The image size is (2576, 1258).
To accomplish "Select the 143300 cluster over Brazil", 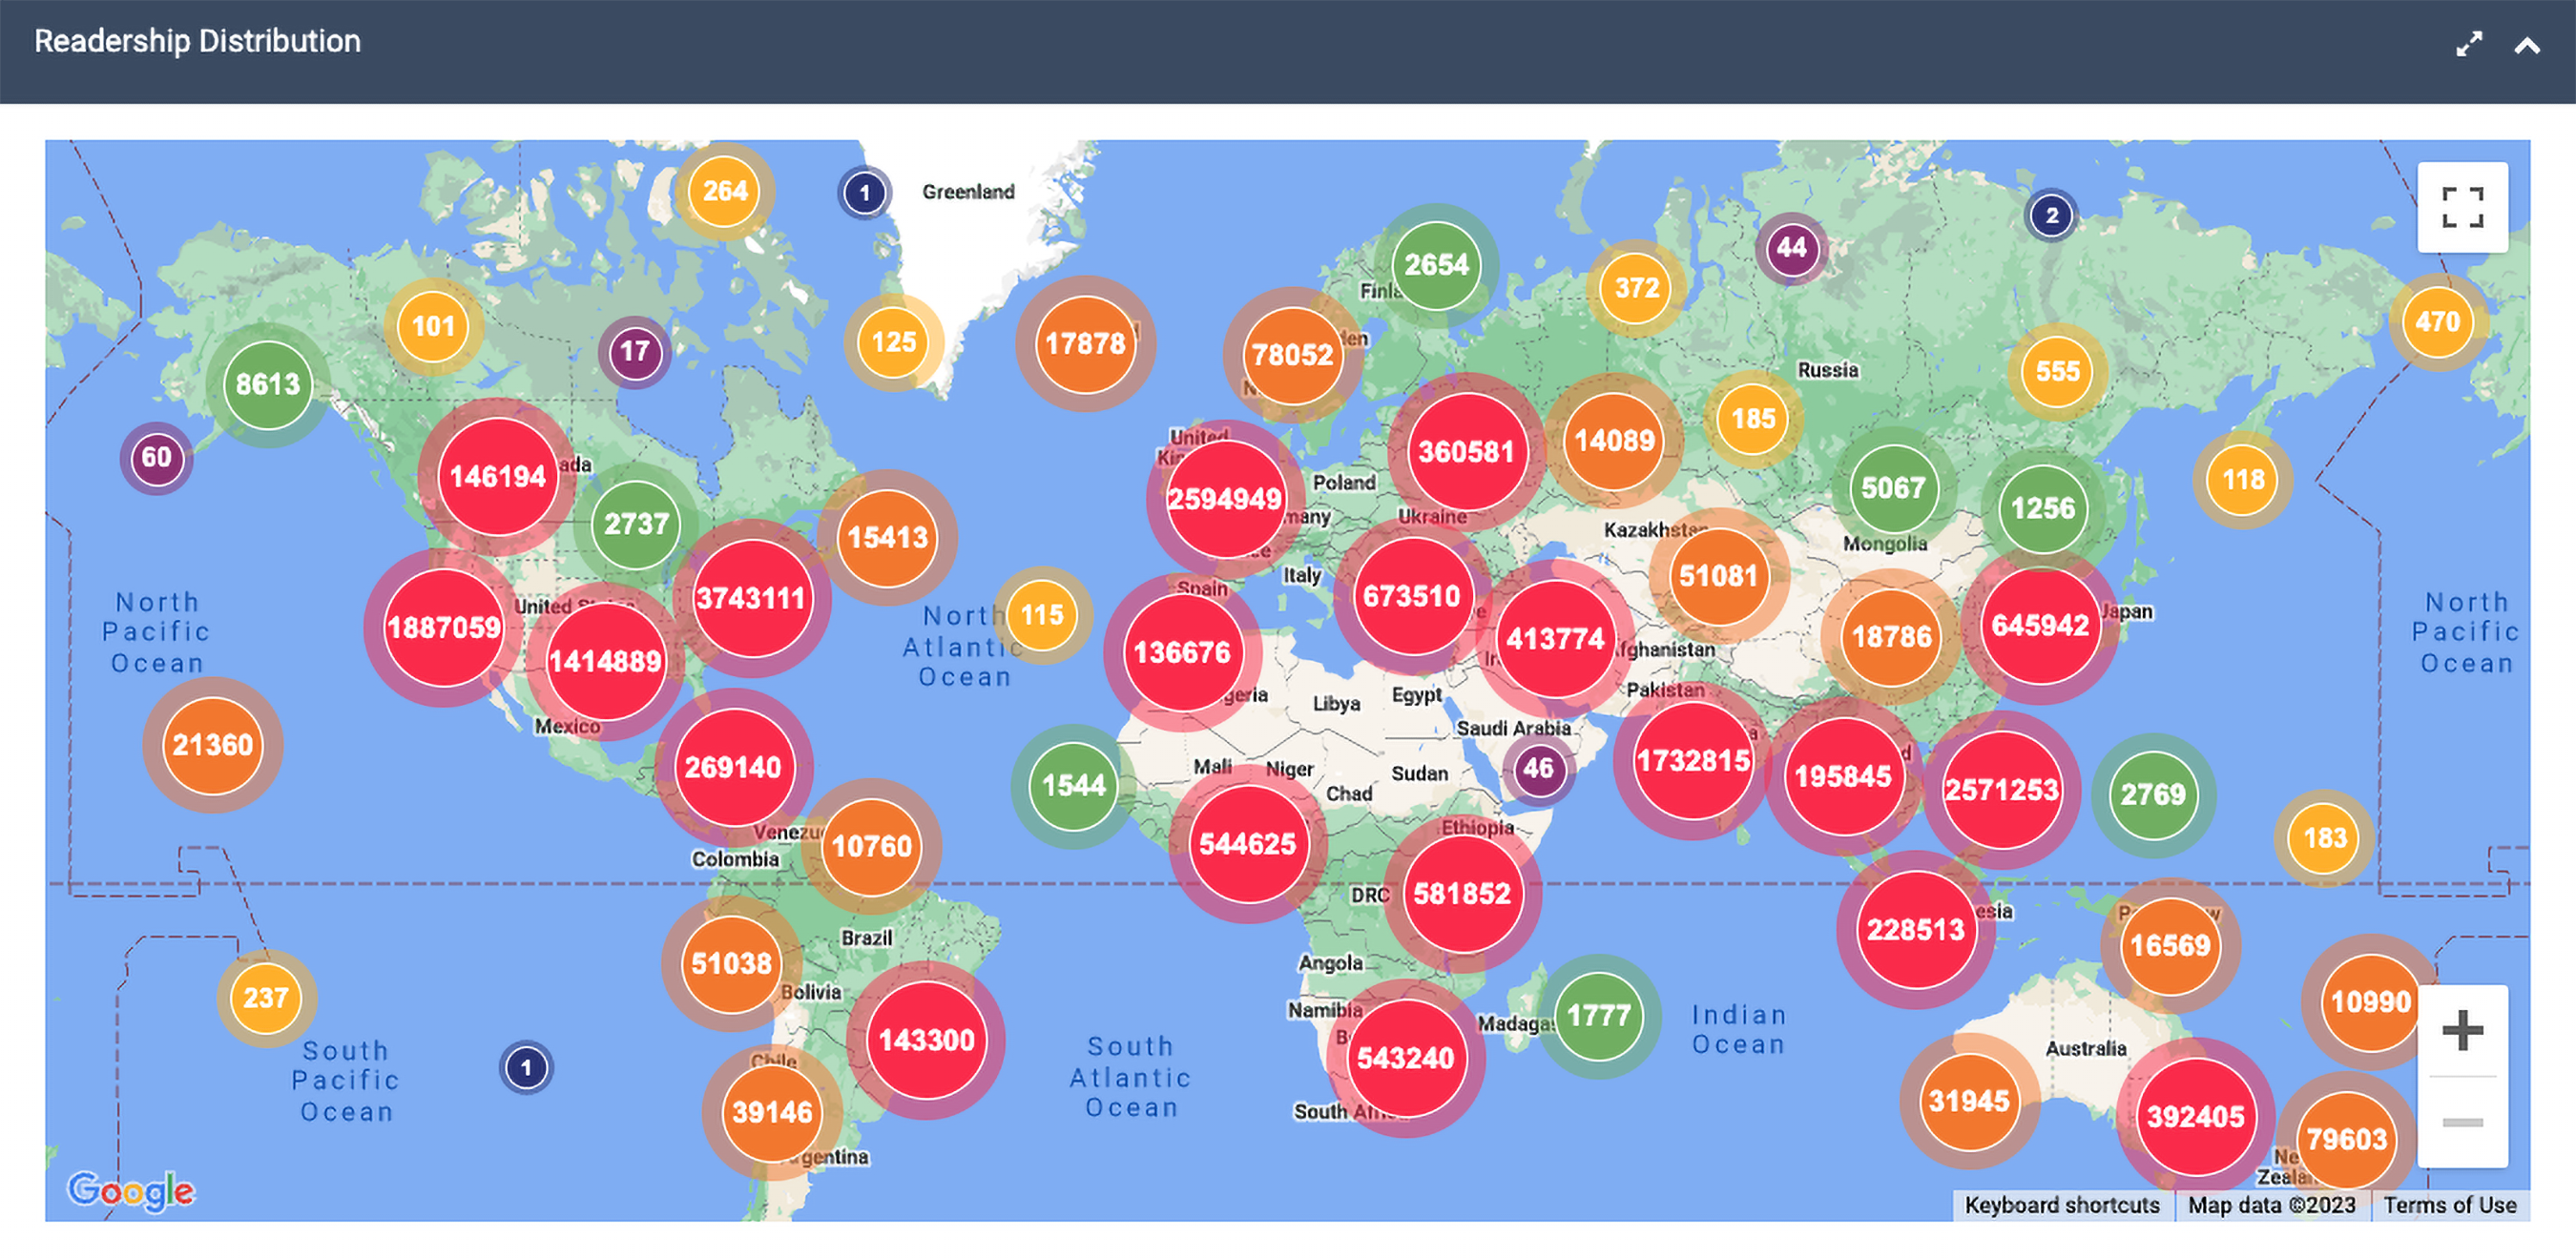I will (926, 1040).
